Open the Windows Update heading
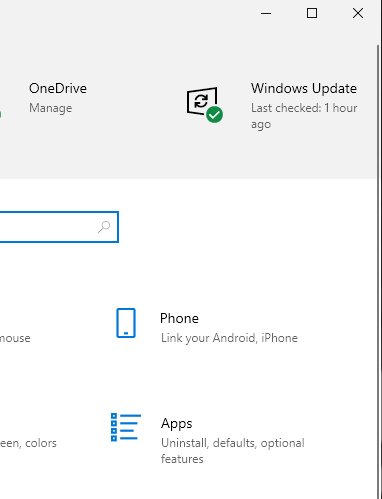Image resolution: width=382 pixels, height=499 pixels. click(x=304, y=88)
